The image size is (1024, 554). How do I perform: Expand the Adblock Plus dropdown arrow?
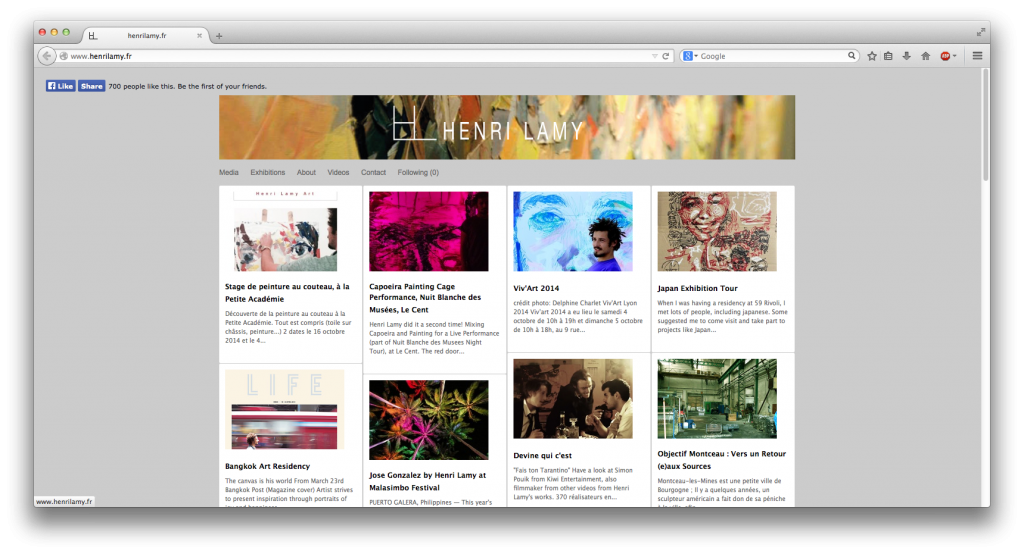click(x=955, y=56)
